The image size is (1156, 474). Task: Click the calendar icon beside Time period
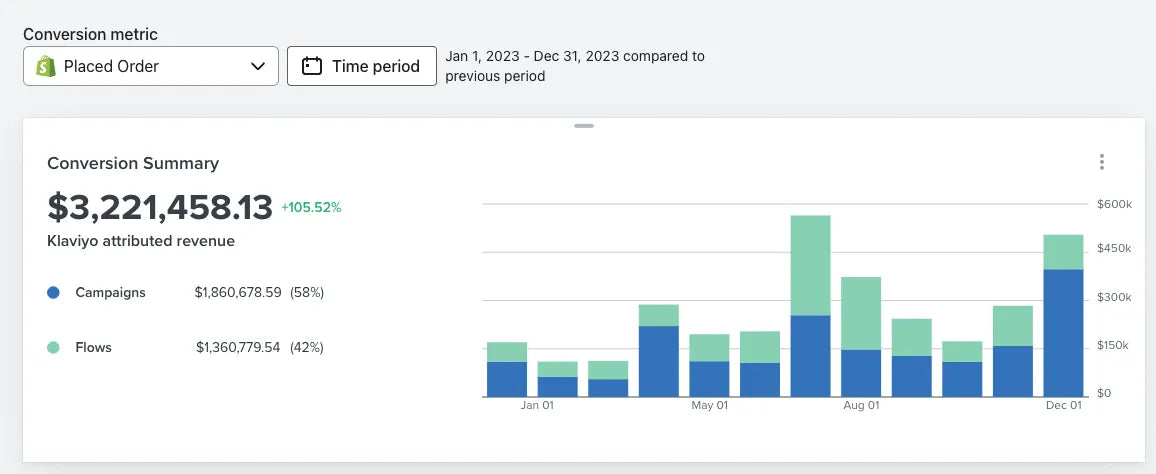tap(312, 66)
